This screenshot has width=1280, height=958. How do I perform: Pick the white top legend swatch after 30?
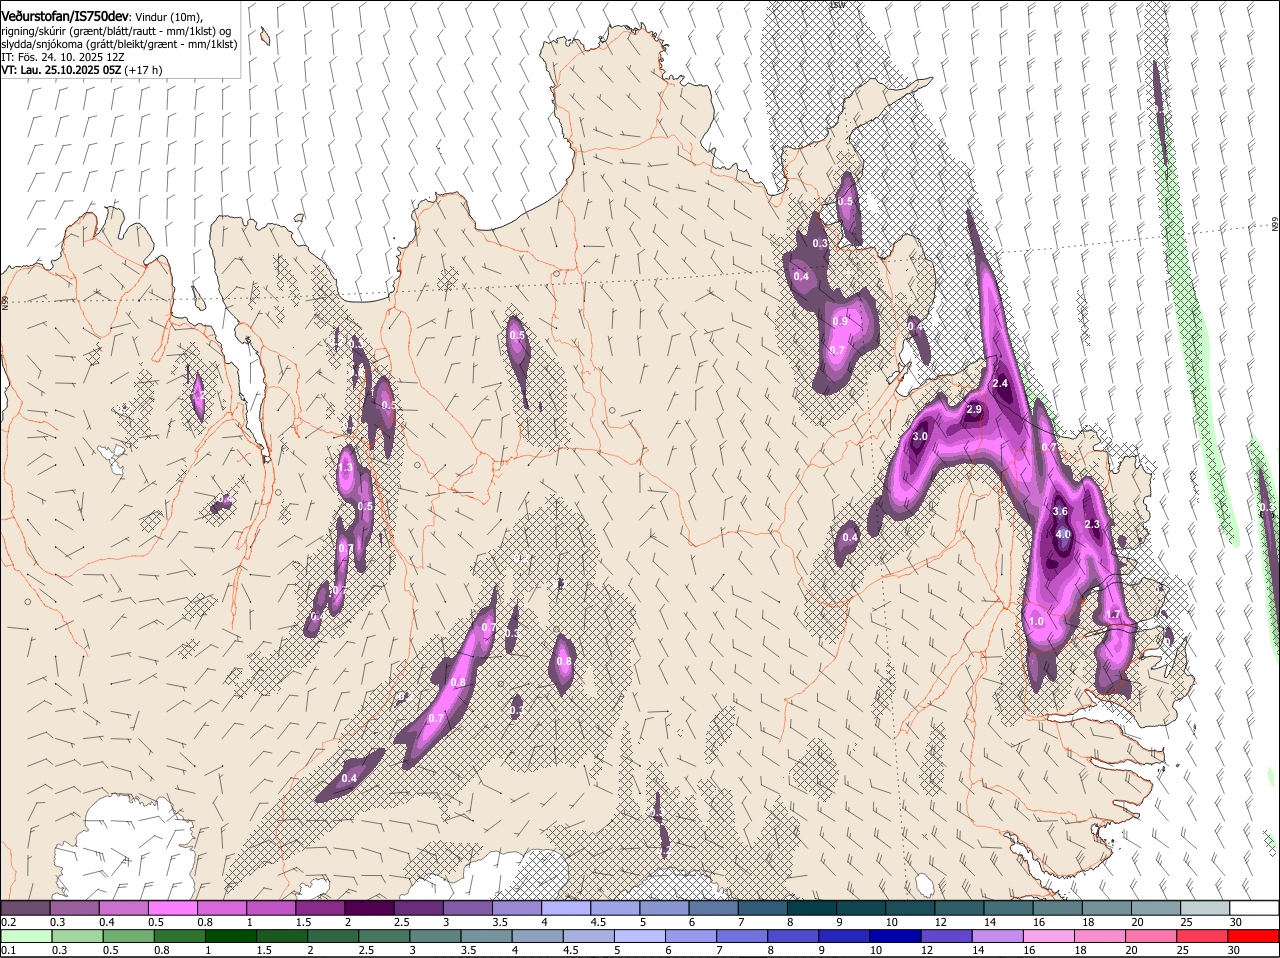1254,908
